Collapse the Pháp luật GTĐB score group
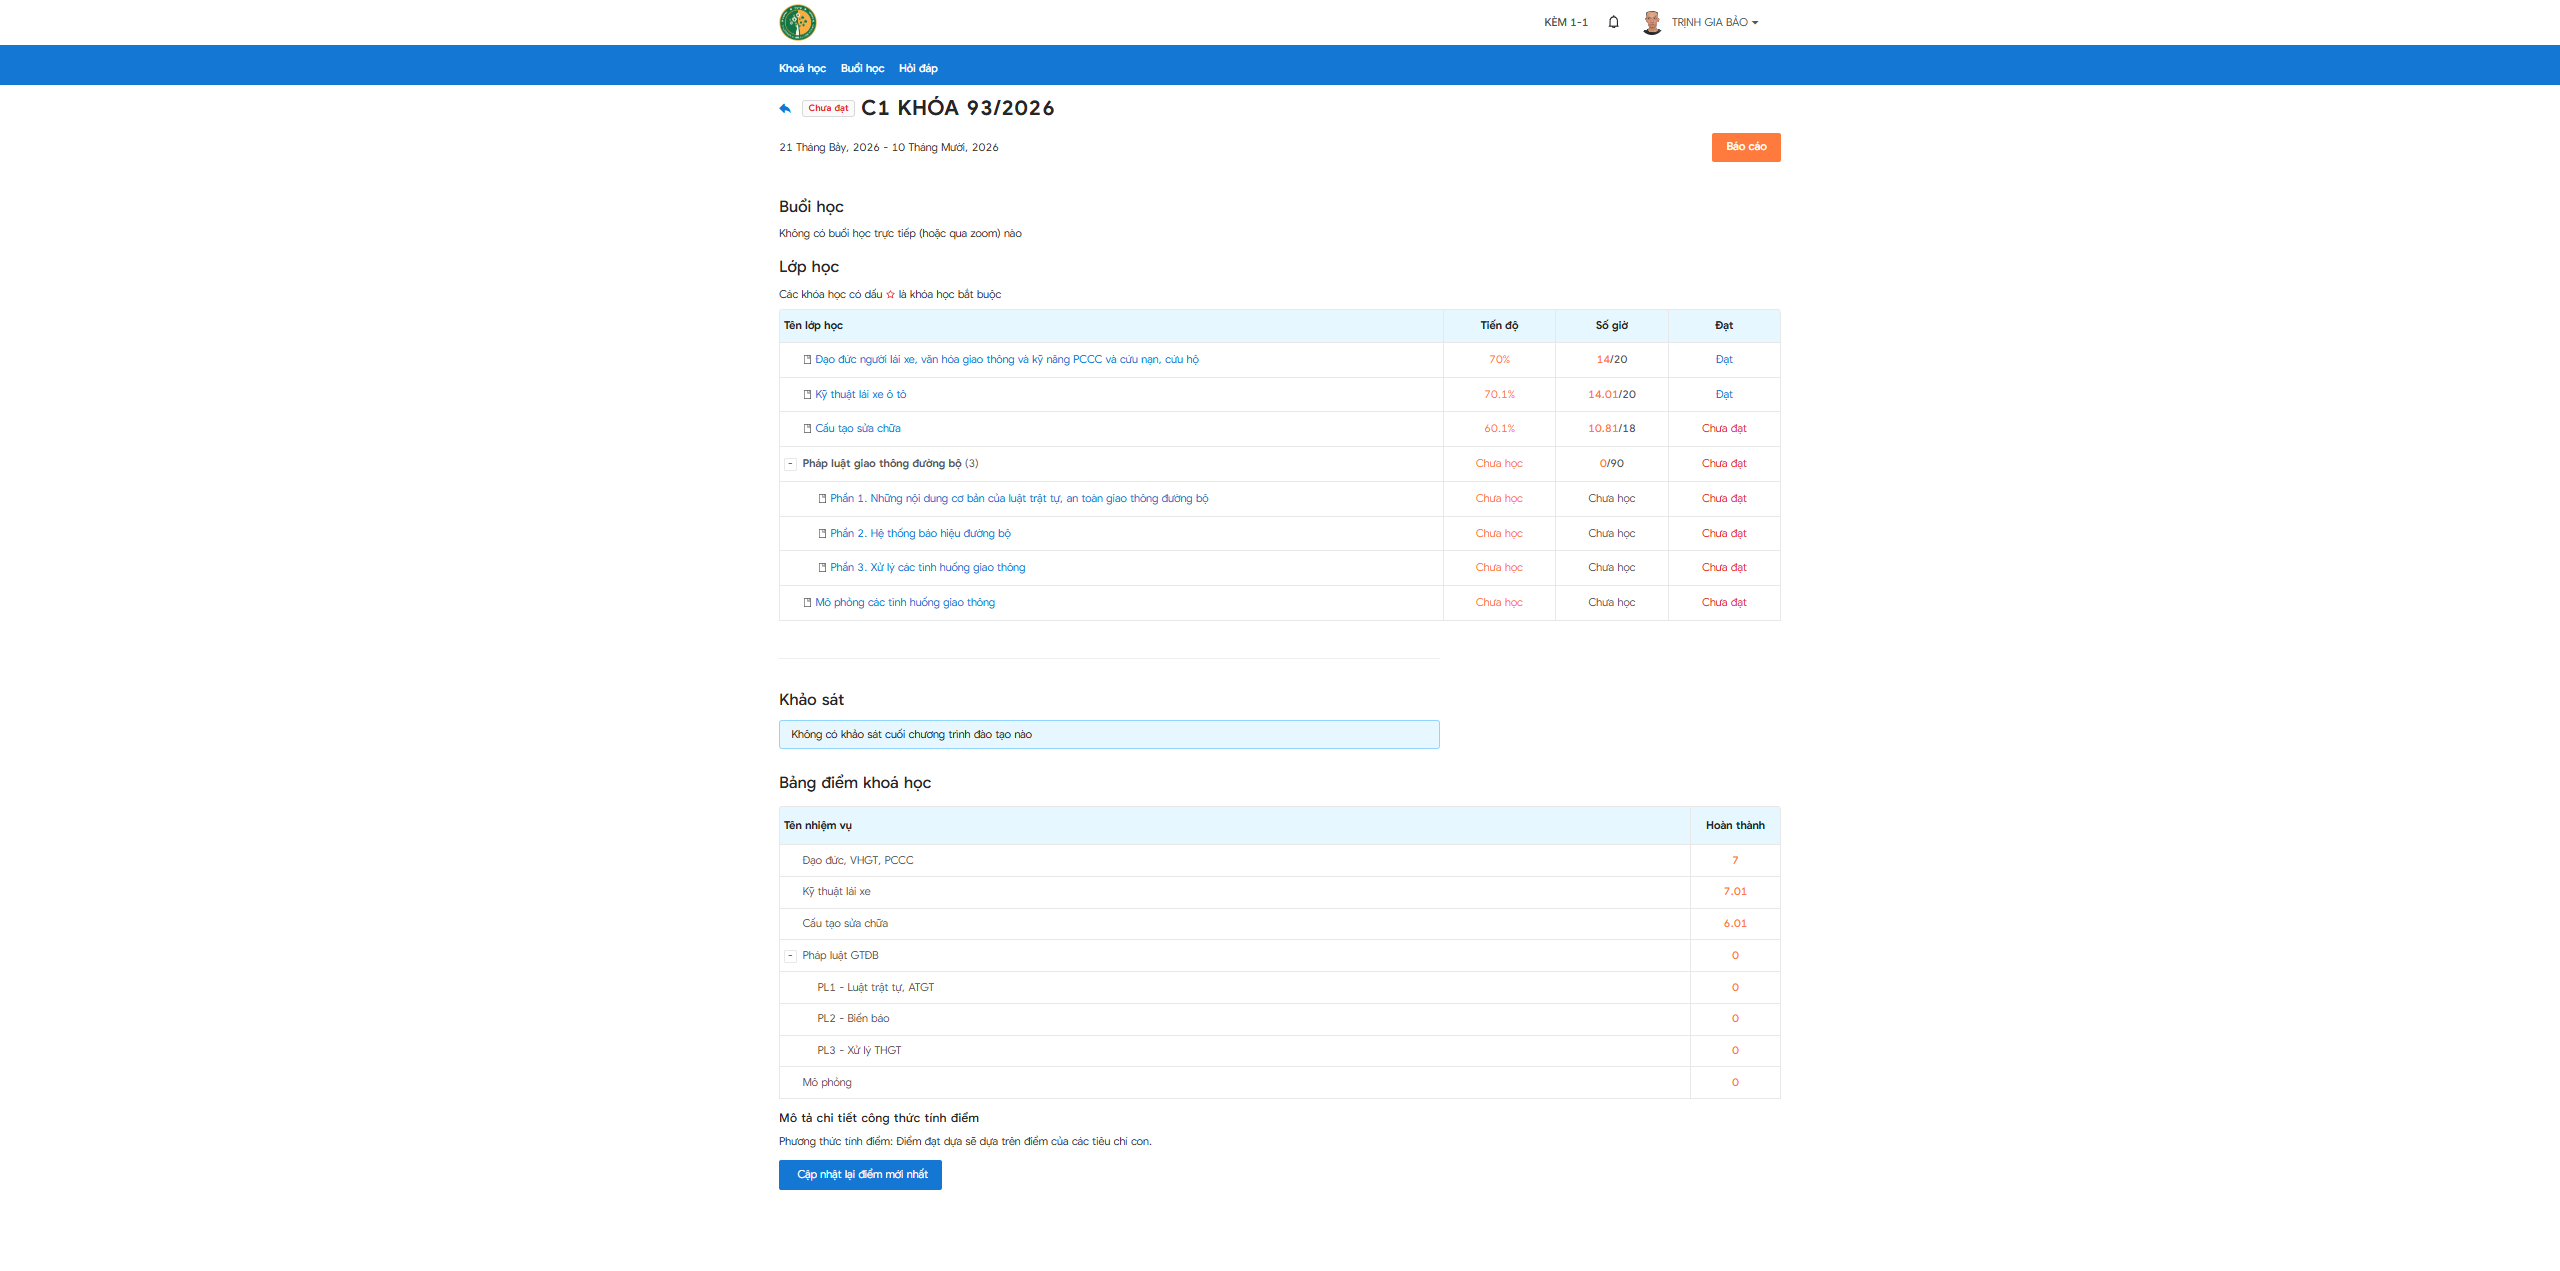 click(790, 956)
